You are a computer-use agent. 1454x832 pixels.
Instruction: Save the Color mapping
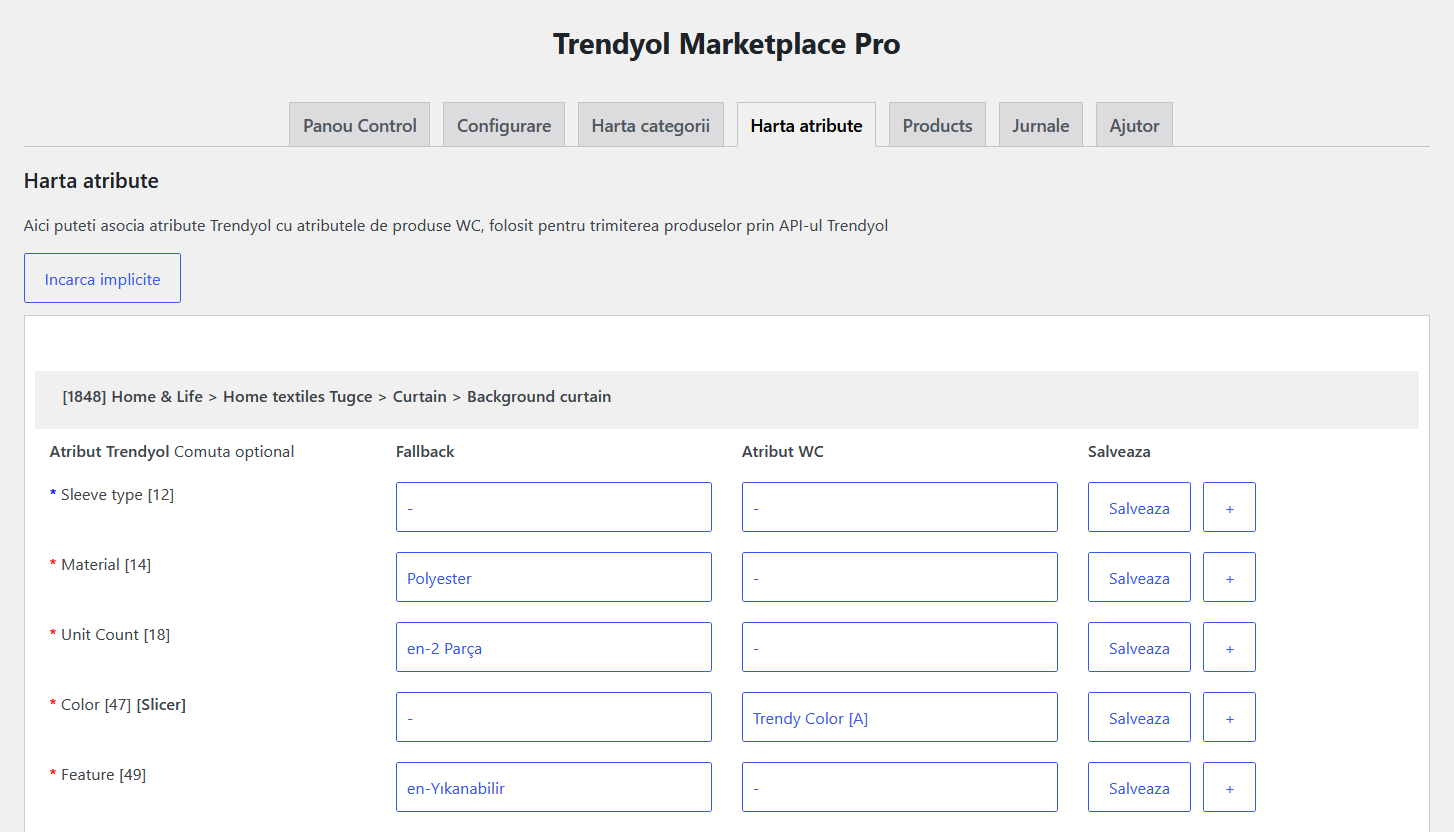pyautogui.click(x=1139, y=717)
